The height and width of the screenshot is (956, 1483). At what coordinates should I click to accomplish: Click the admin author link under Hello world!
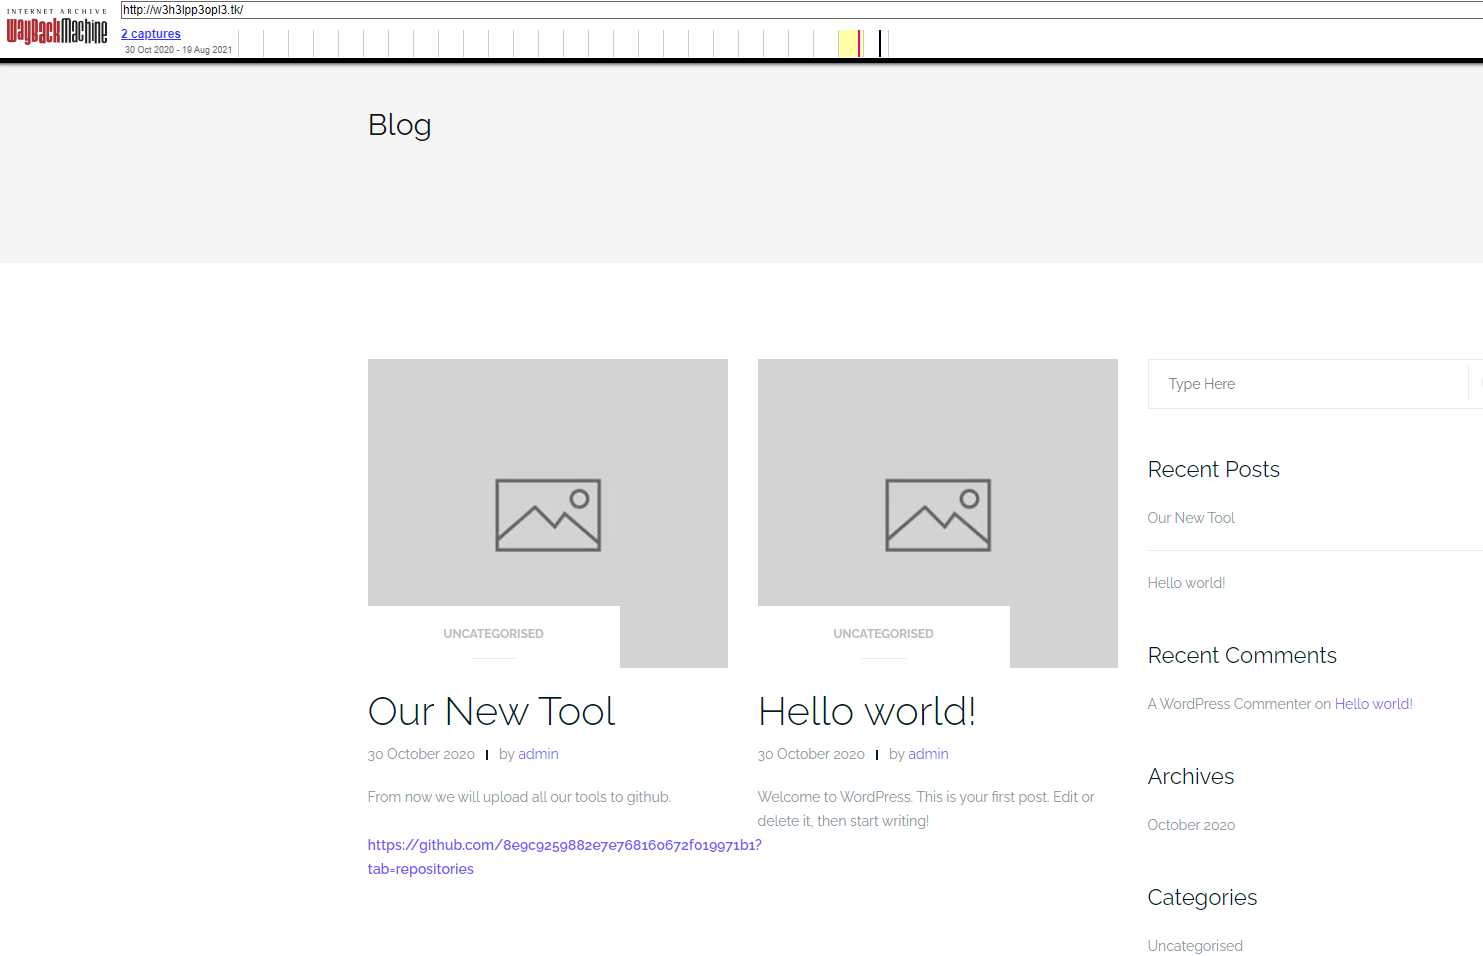click(x=928, y=754)
